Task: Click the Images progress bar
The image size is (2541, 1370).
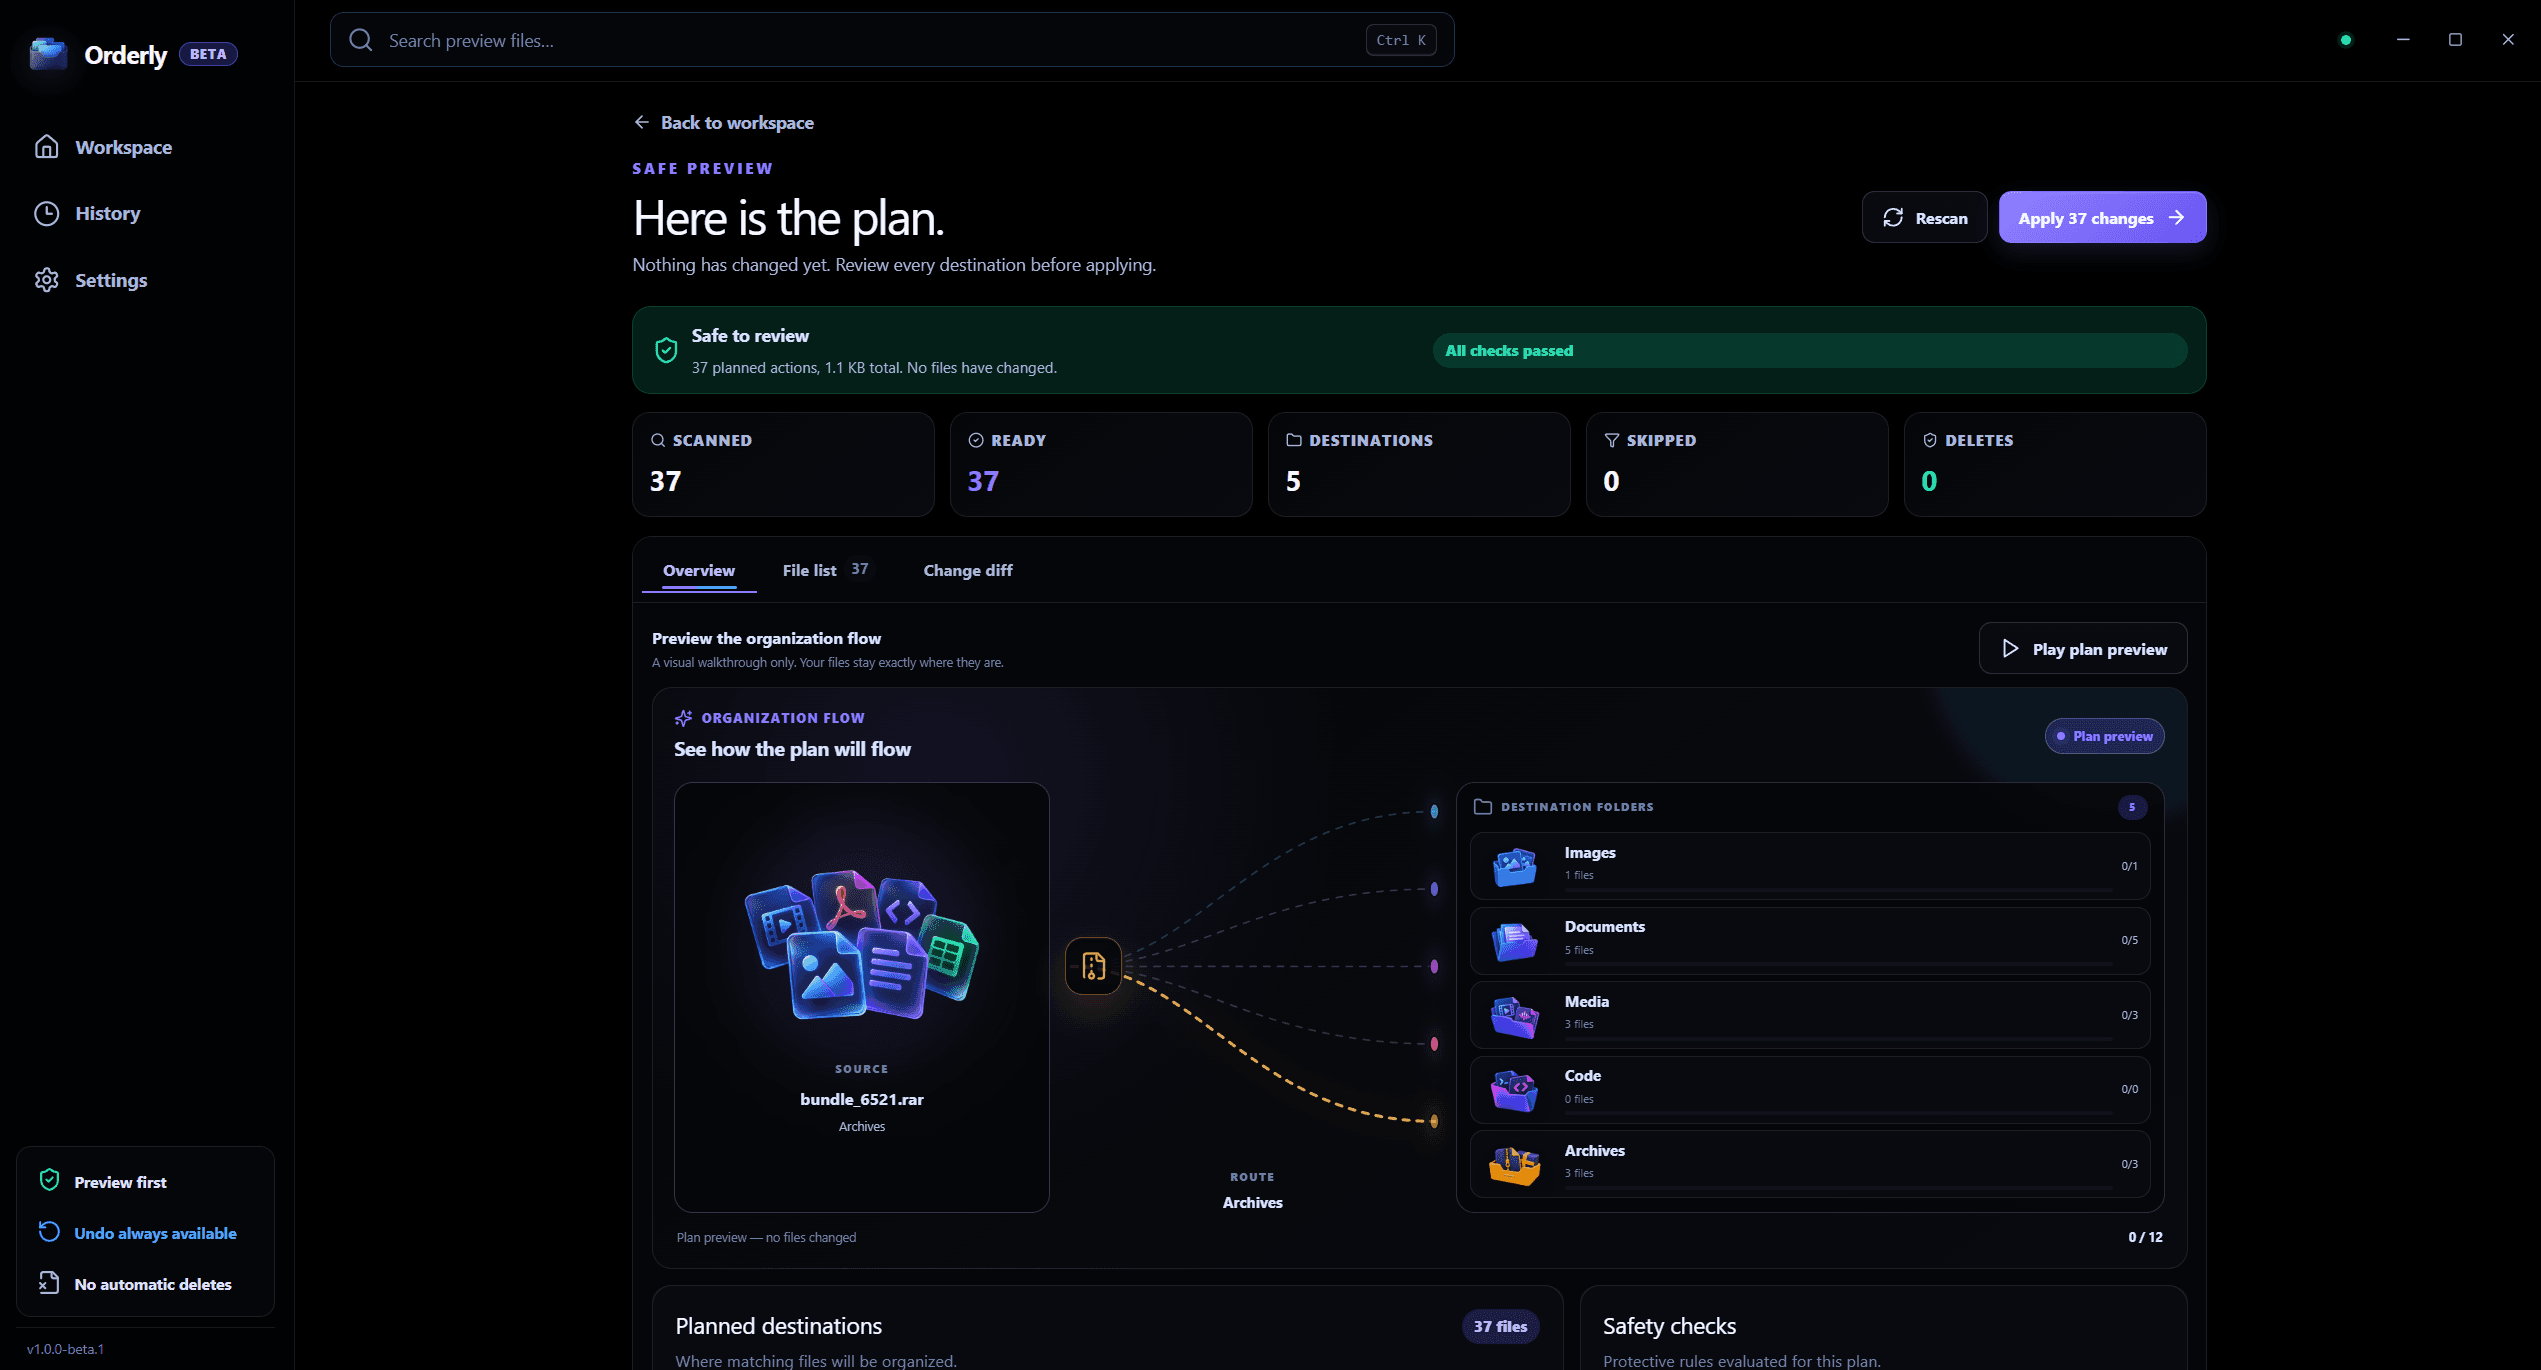Action: [x=1838, y=888]
